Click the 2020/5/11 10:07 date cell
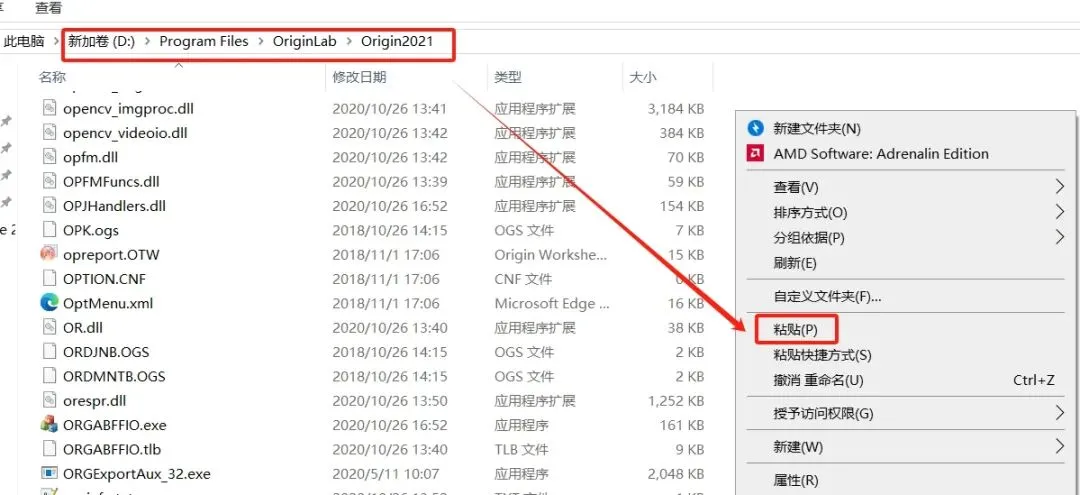The image size is (1080, 495). [386, 474]
